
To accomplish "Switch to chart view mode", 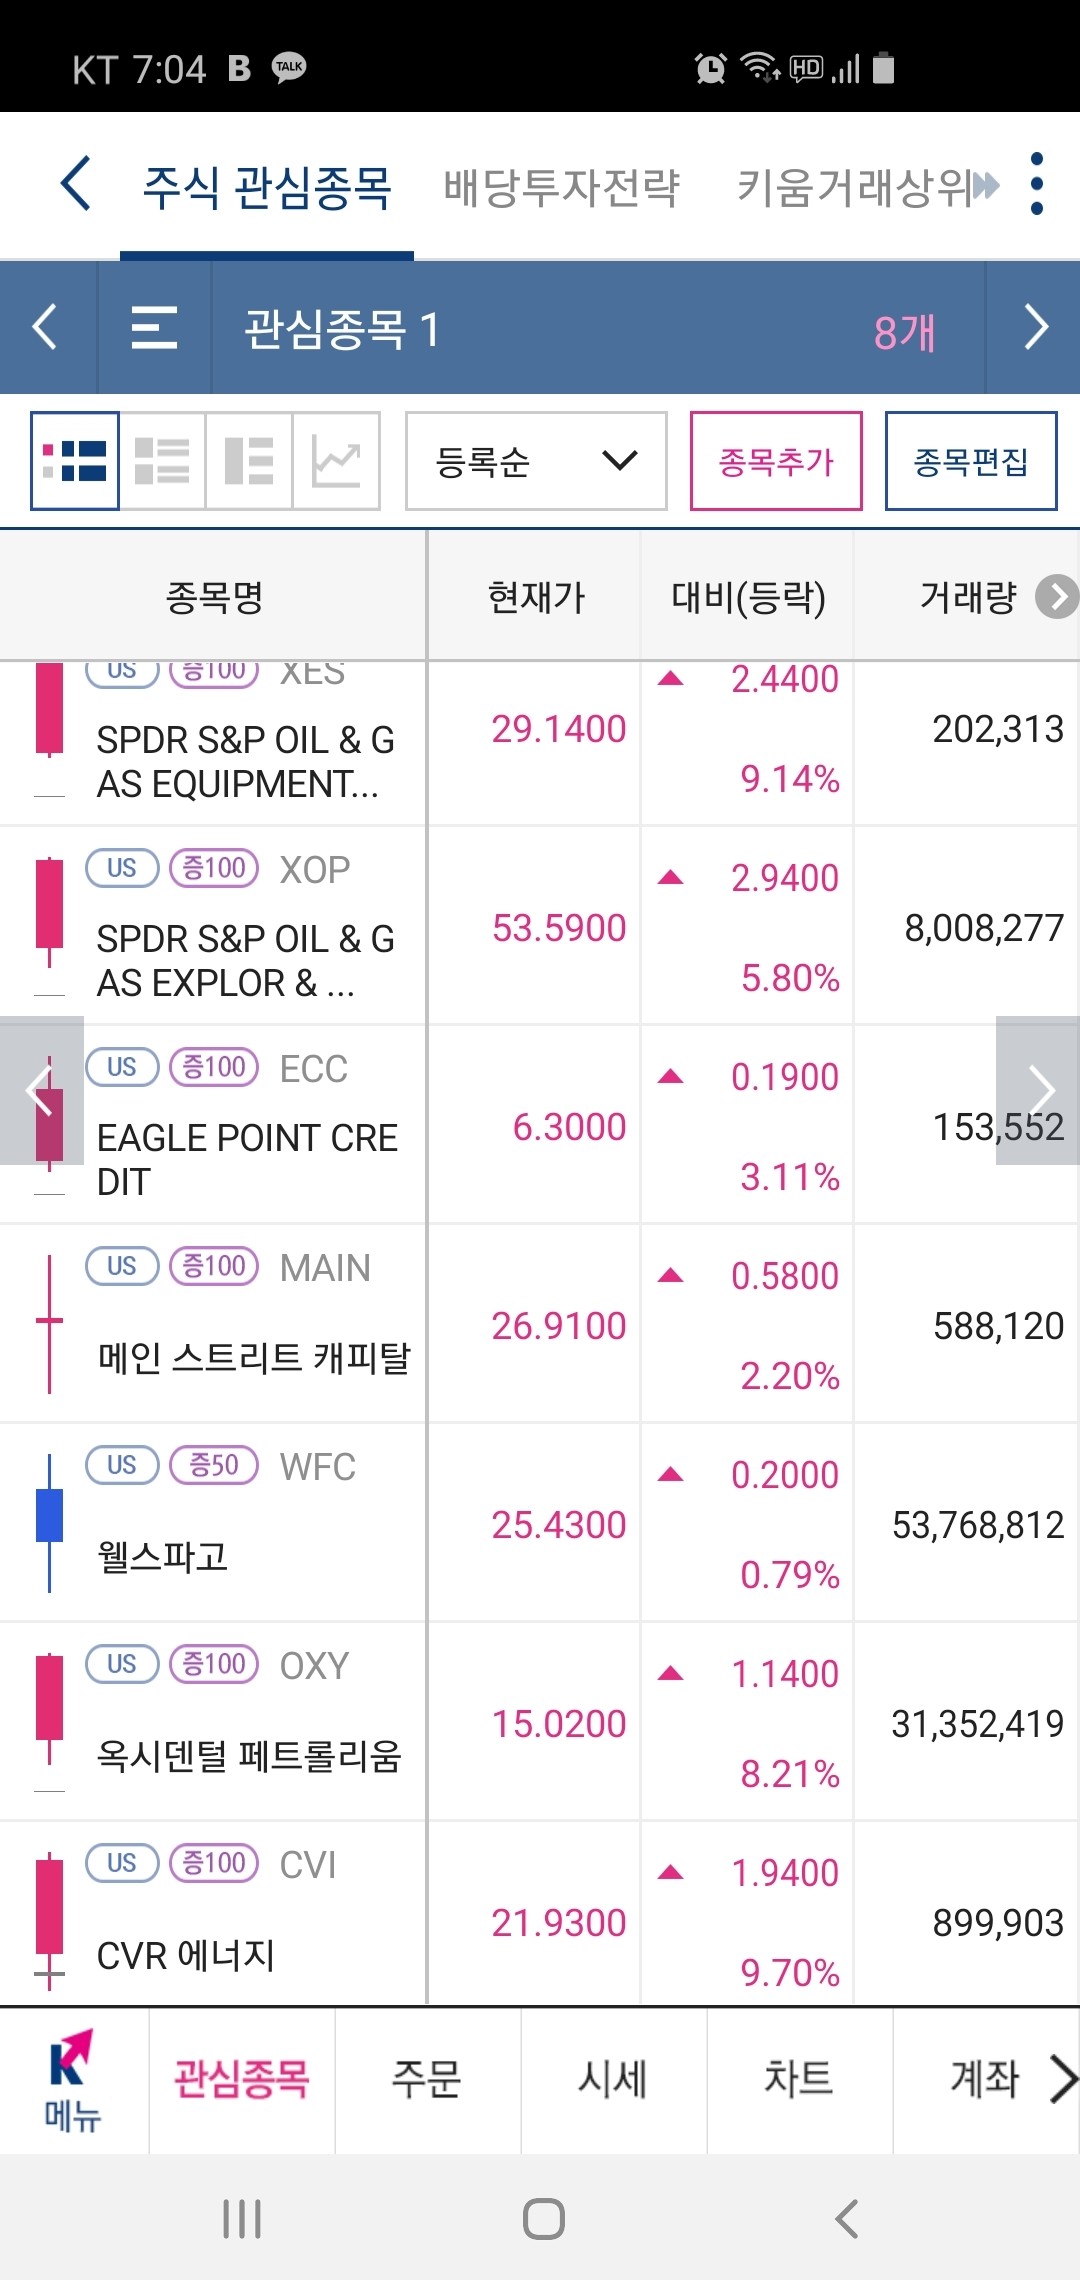I will point(336,461).
